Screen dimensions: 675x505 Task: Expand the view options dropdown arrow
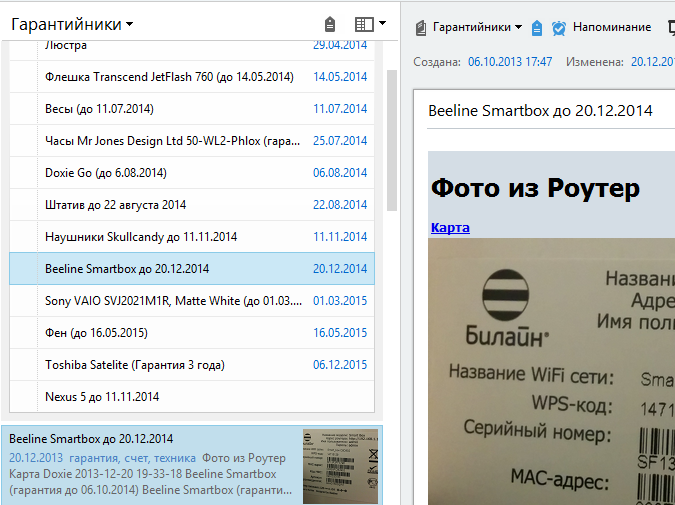(x=382, y=23)
